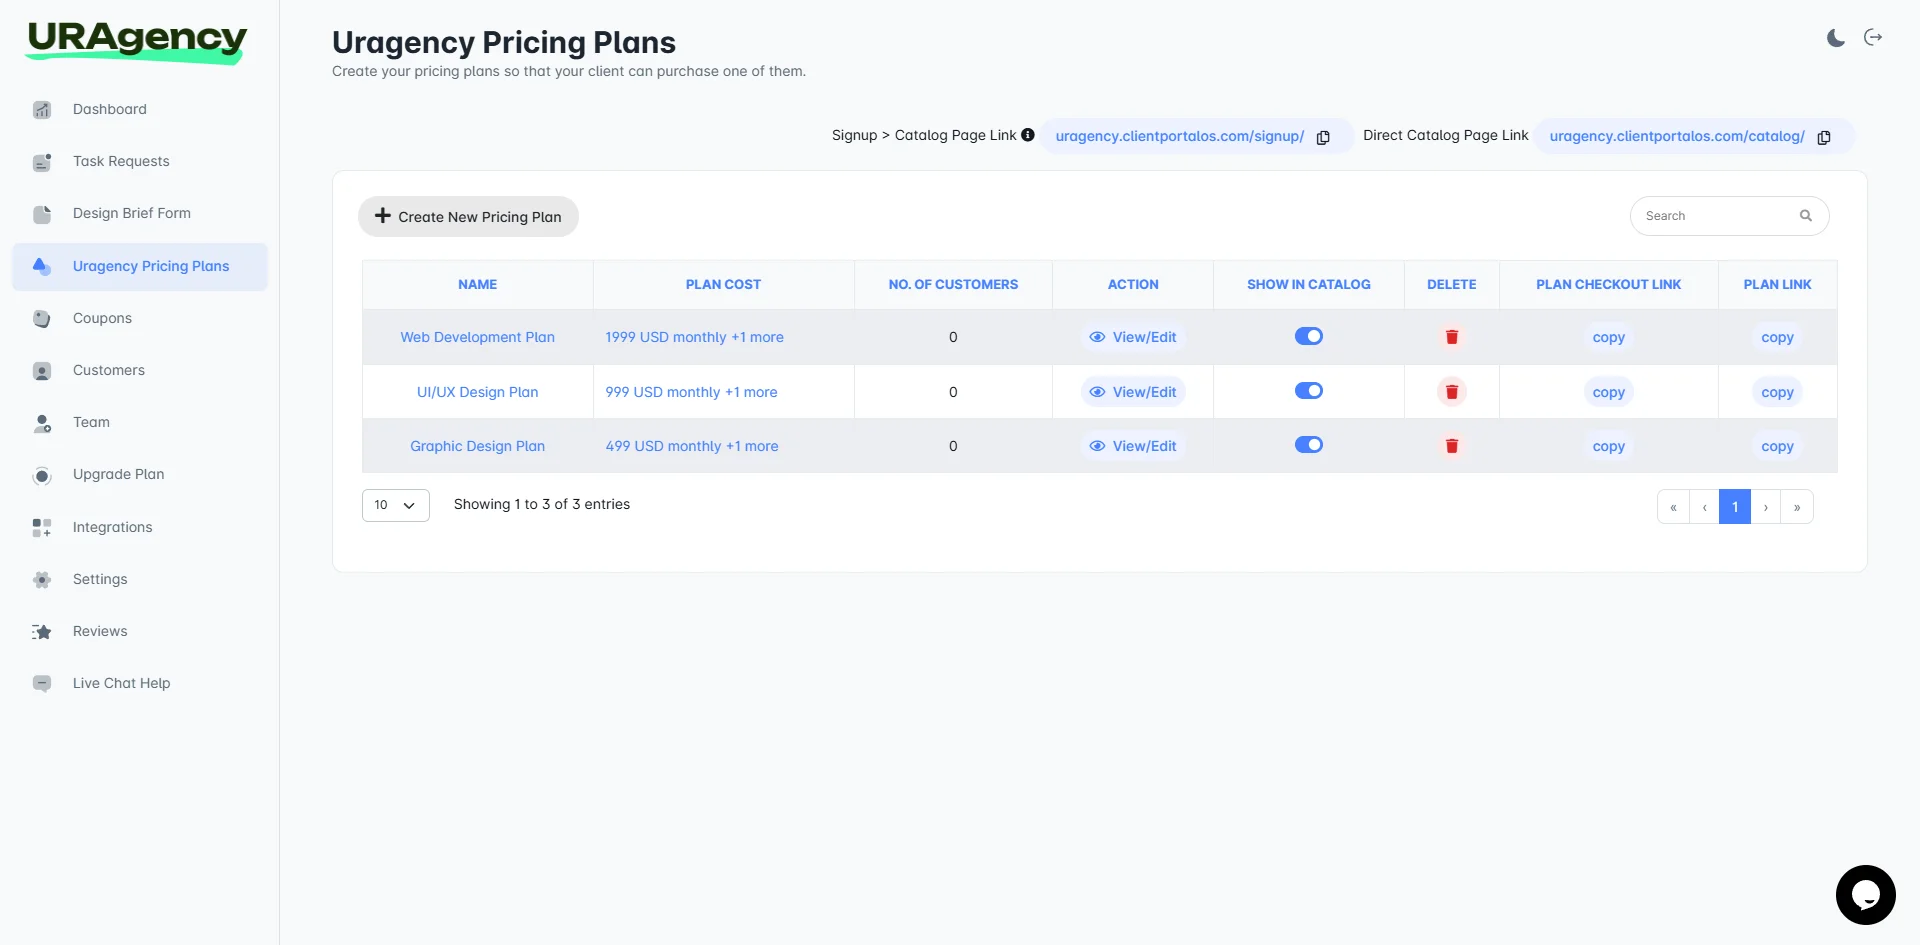The height and width of the screenshot is (945, 1920).
Task: Delete the Web Development Plan via trash icon
Action: (x=1451, y=337)
